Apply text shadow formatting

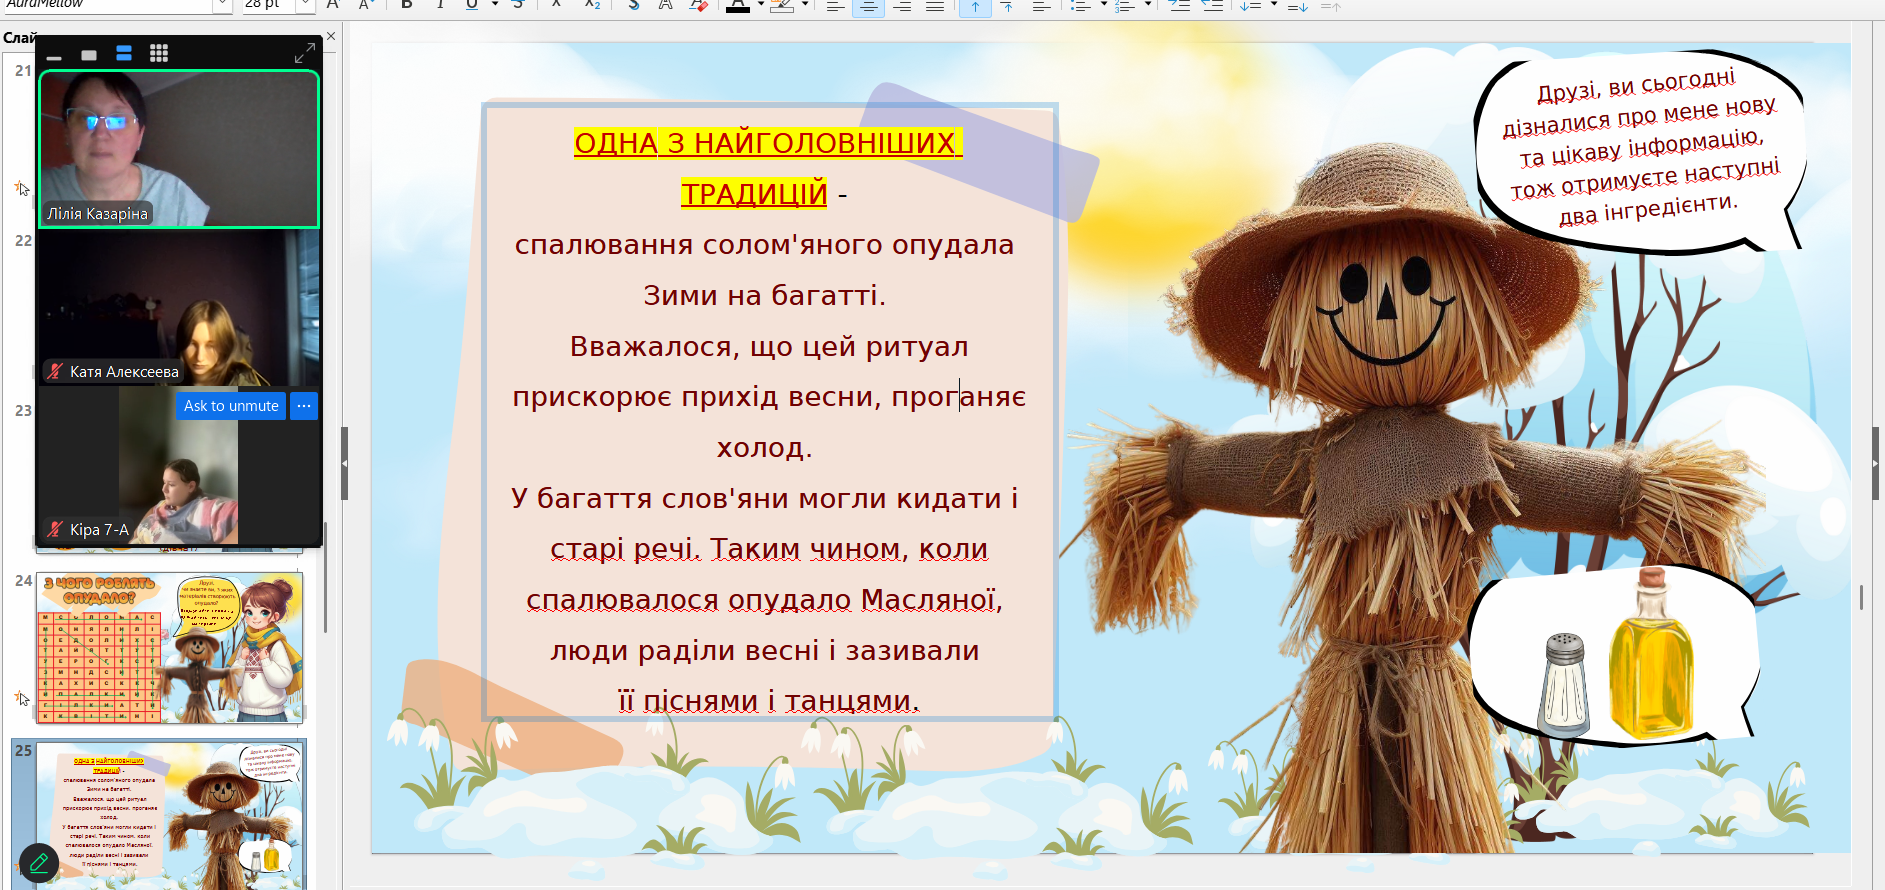point(634,5)
